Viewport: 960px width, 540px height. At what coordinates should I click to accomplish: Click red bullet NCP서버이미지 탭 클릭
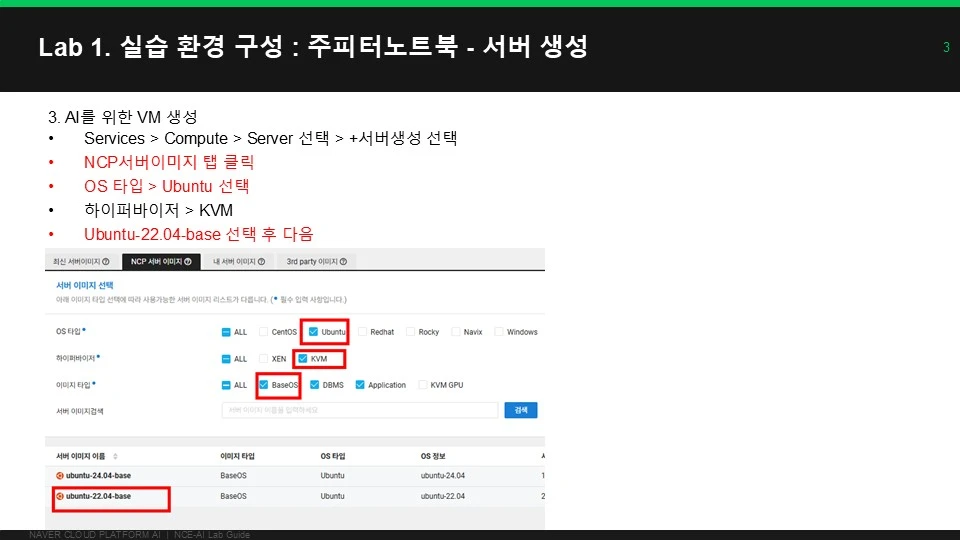pos(169,162)
